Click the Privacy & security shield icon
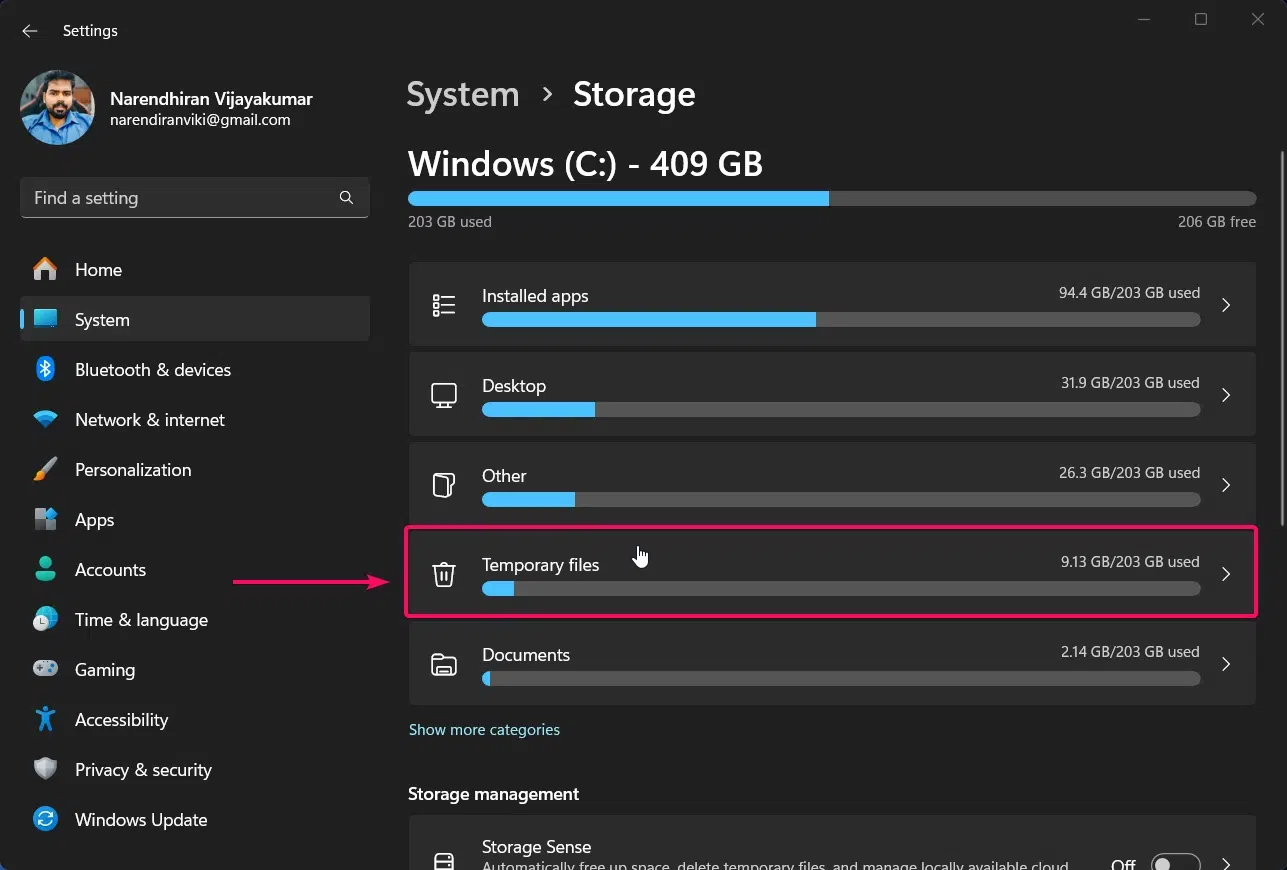 pyautogui.click(x=45, y=769)
